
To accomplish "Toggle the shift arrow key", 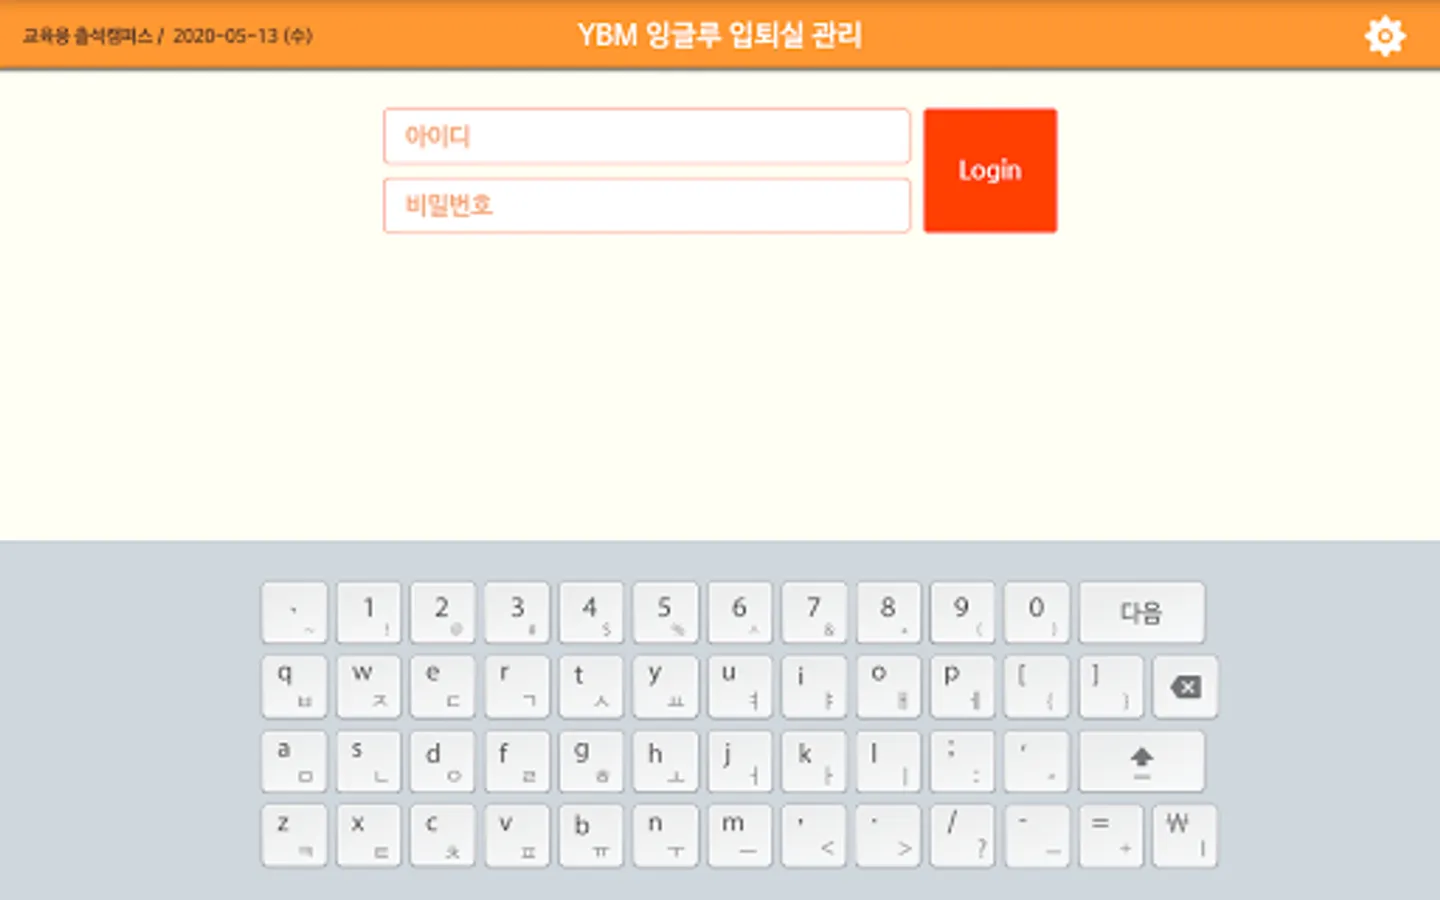I will pos(1141,762).
